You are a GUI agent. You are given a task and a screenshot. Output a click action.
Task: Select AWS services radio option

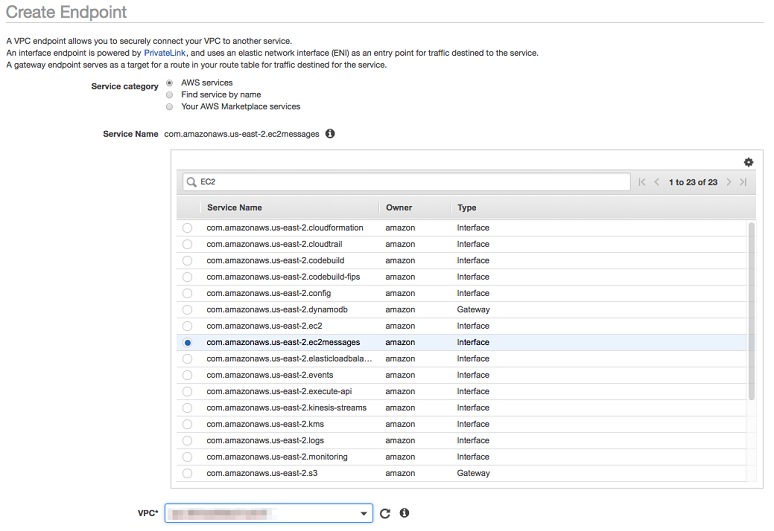pos(169,83)
